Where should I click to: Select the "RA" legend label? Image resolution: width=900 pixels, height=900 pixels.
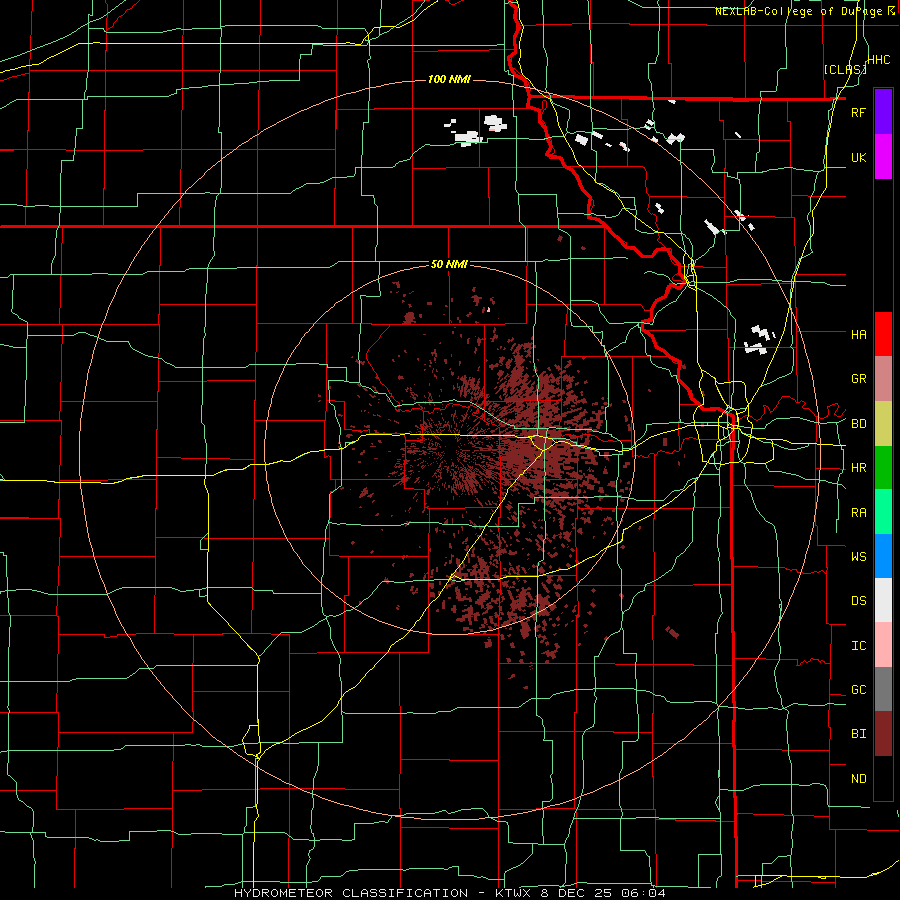(x=858, y=513)
